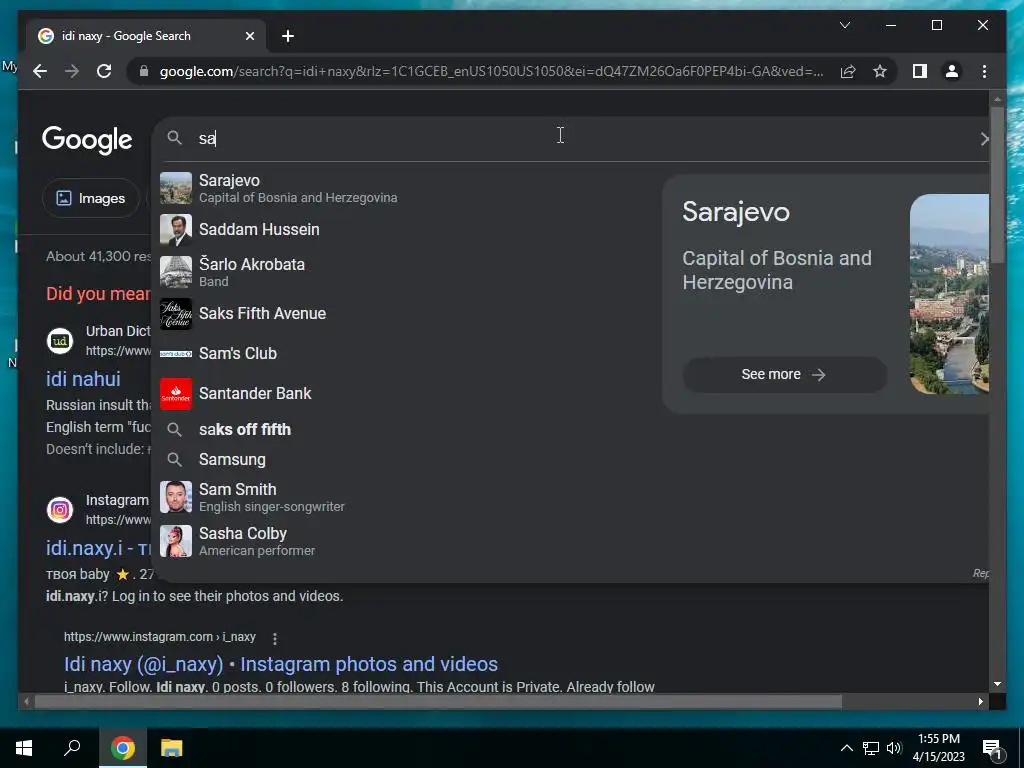Choose the Sasha Colby suggestion
This screenshot has height=768, width=1024.
pyautogui.click(x=405, y=541)
